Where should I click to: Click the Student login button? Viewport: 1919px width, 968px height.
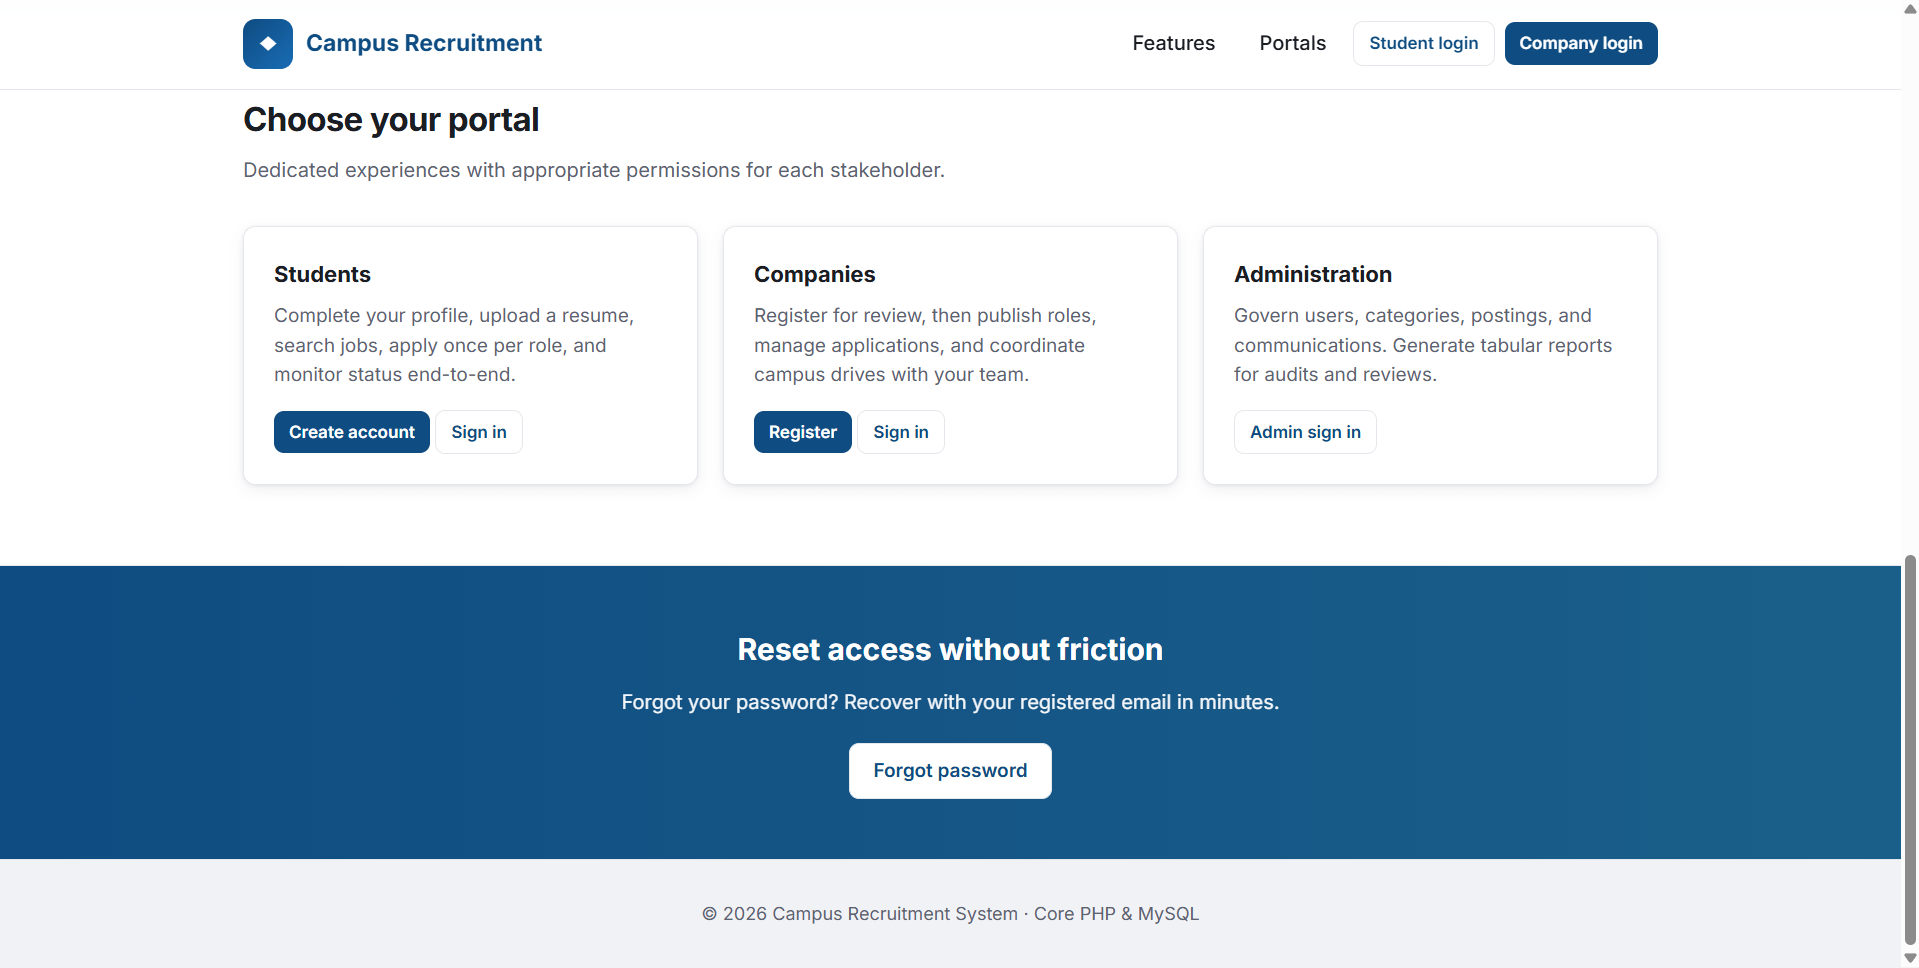click(x=1423, y=43)
